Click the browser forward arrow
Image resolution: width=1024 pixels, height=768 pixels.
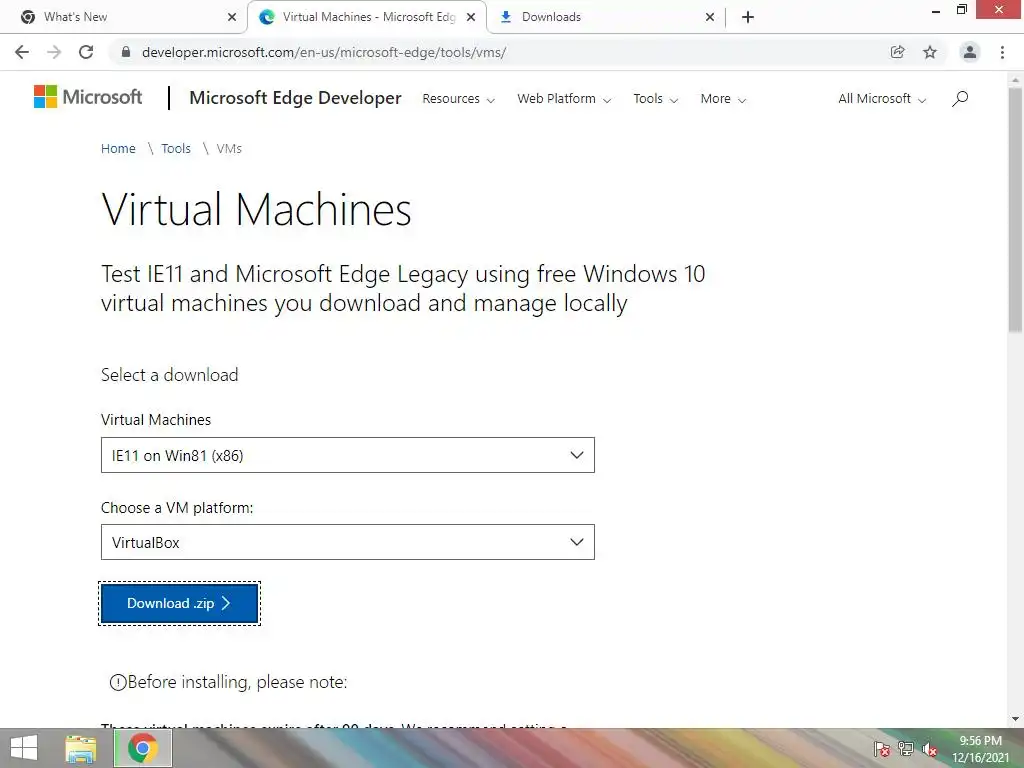[x=54, y=52]
